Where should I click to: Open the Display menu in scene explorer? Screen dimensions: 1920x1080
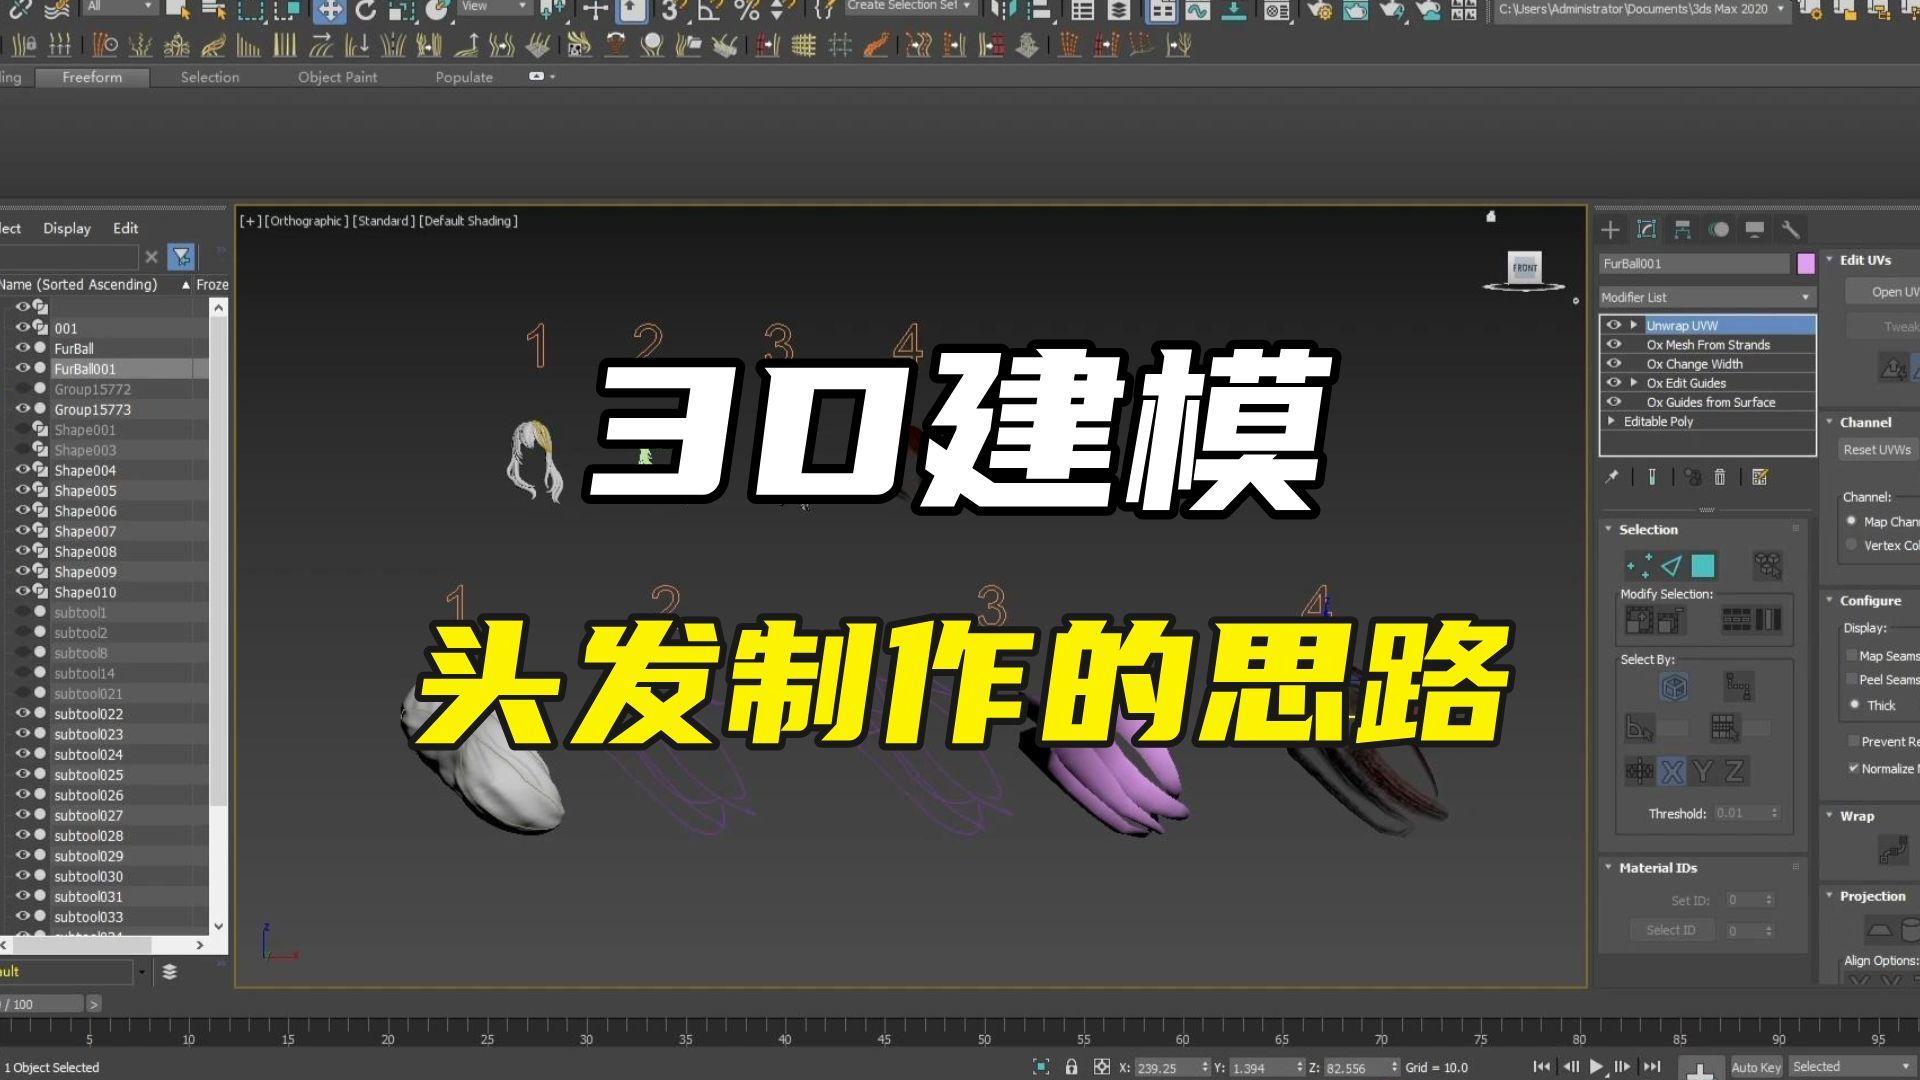click(66, 227)
